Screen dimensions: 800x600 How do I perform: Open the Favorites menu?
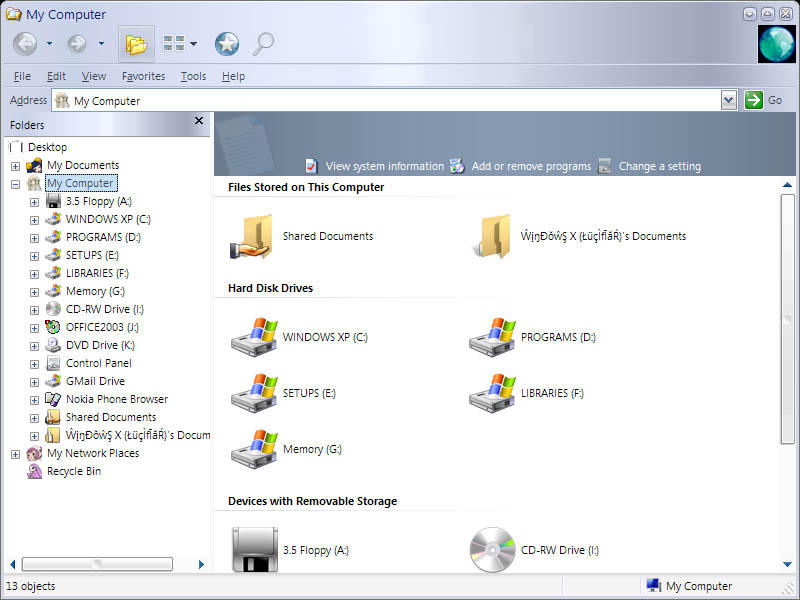(143, 76)
